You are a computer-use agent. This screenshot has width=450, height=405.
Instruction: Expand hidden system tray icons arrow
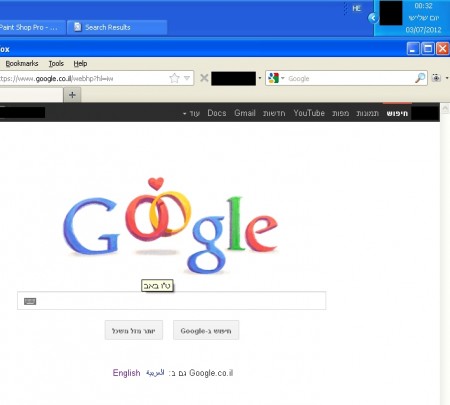point(373,18)
